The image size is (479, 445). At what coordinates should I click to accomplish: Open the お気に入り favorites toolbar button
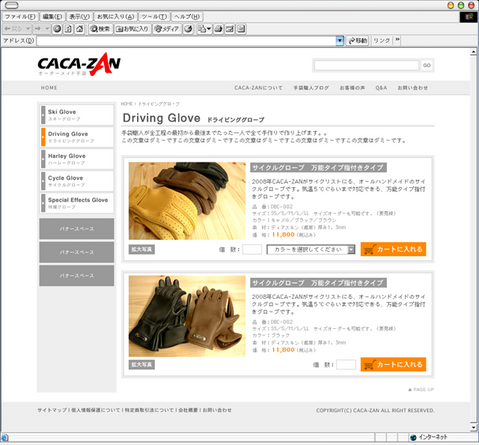(133, 29)
